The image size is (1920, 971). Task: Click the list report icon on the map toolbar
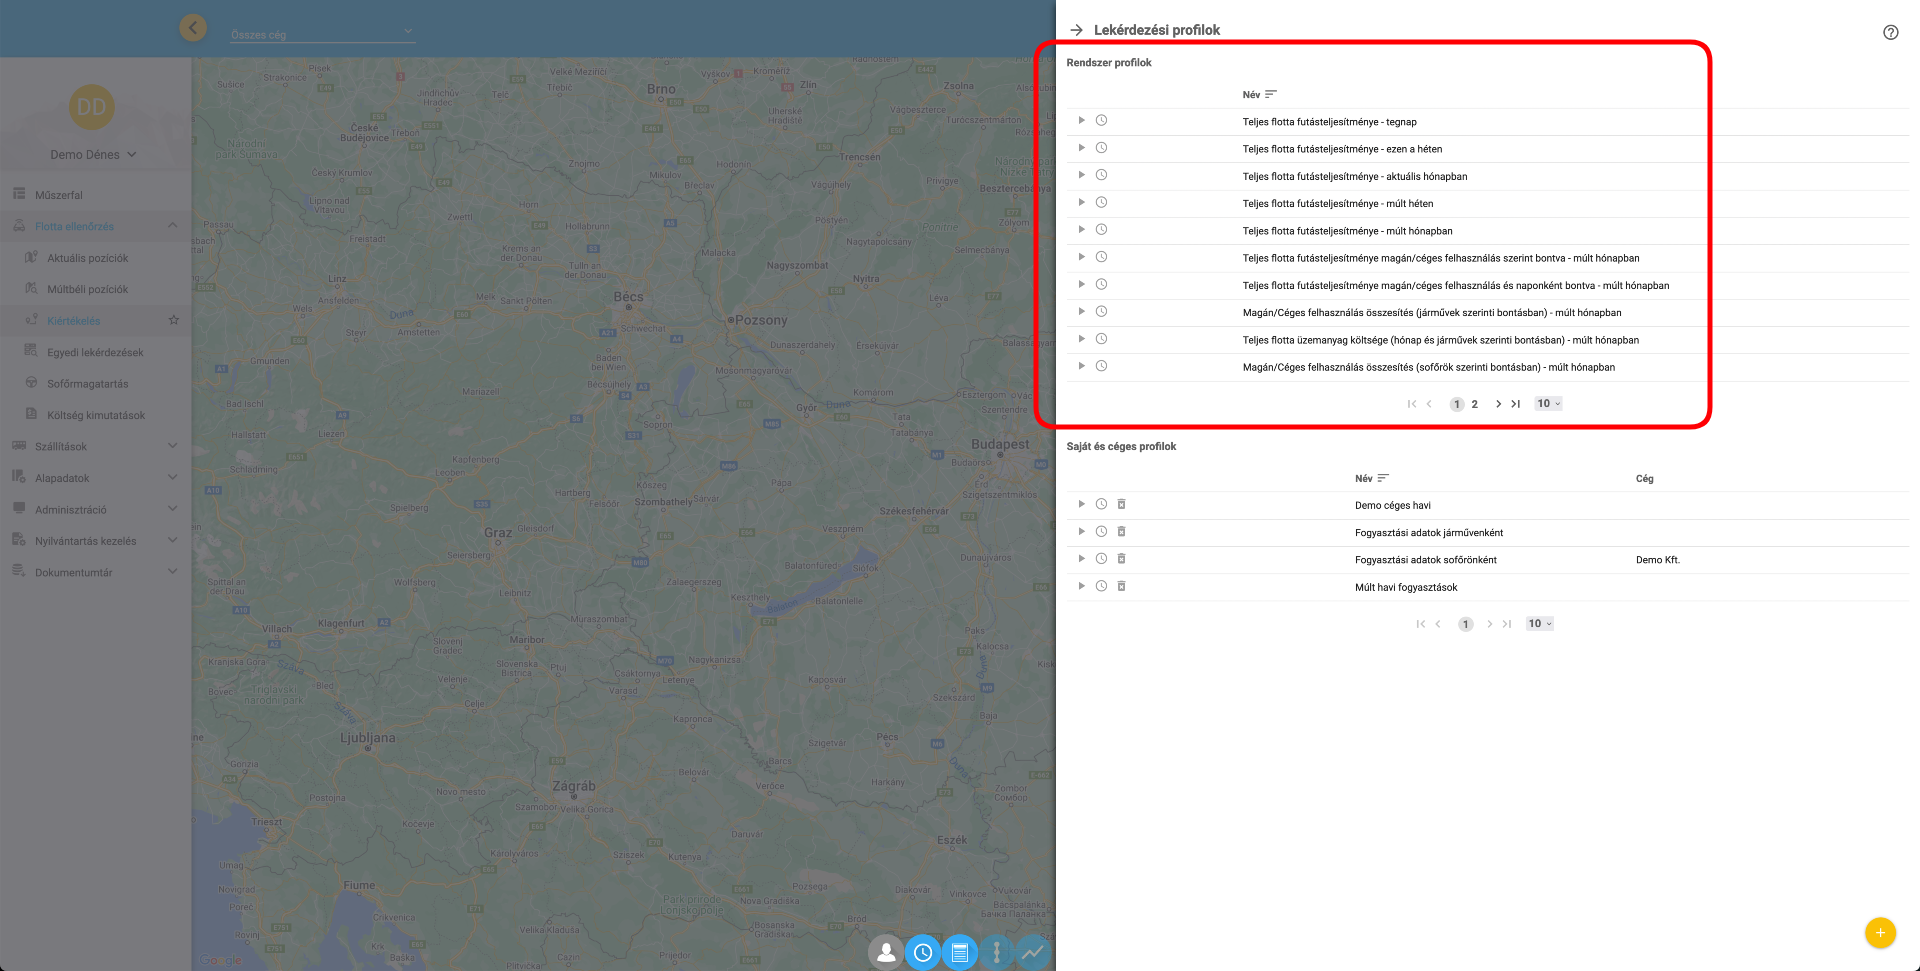click(x=959, y=953)
